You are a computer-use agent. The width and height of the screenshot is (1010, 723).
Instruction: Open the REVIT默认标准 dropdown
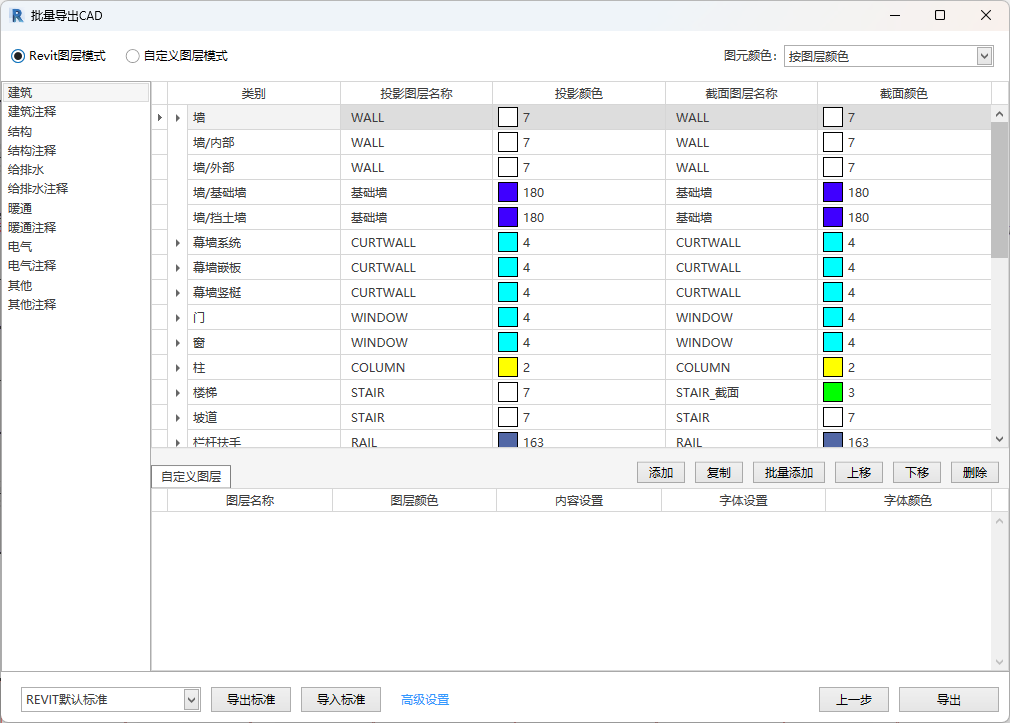coord(191,699)
